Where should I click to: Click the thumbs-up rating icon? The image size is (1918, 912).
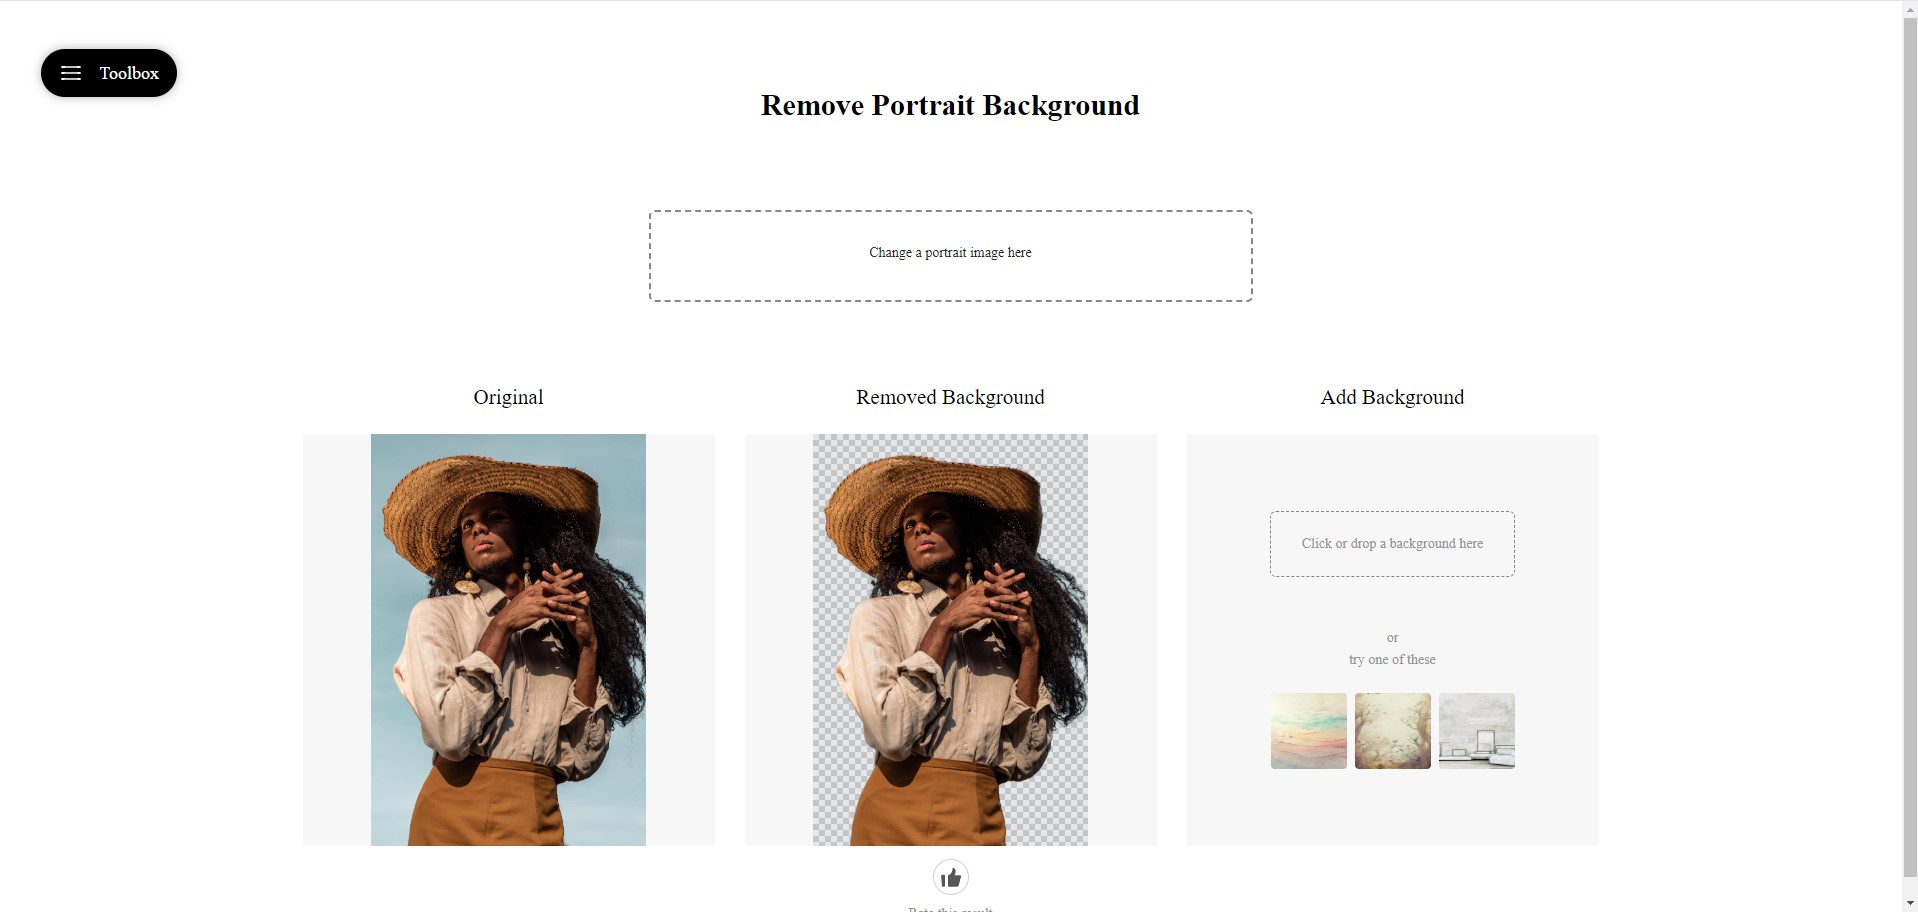pyautogui.click(x=950, y=878)
